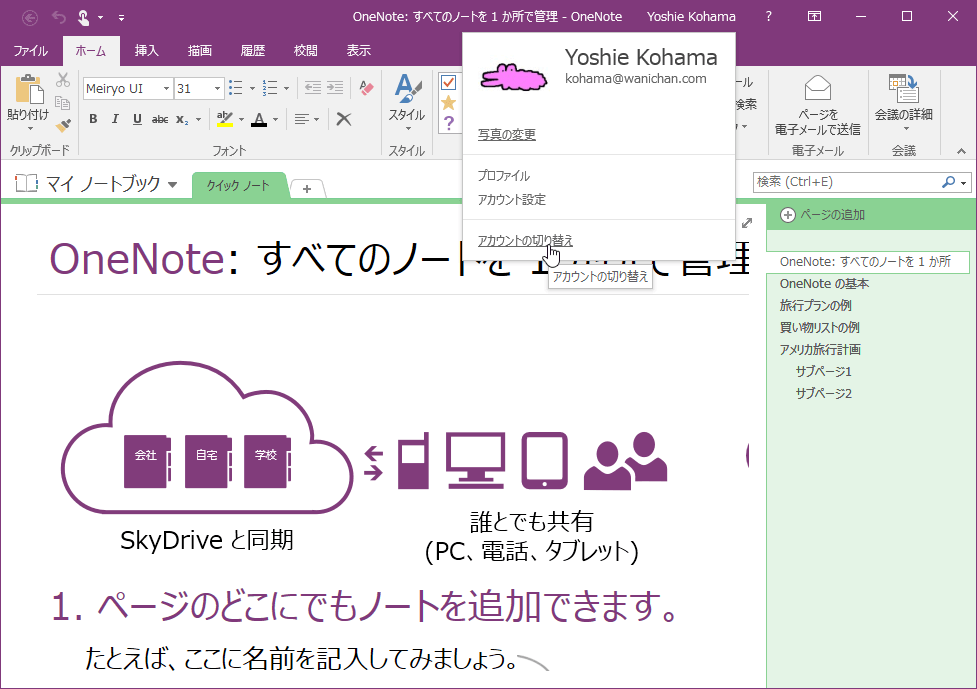Click the Copy icon in clipboard group
Viewport: 977px width, 689px height.
click(x=62, y=103)
